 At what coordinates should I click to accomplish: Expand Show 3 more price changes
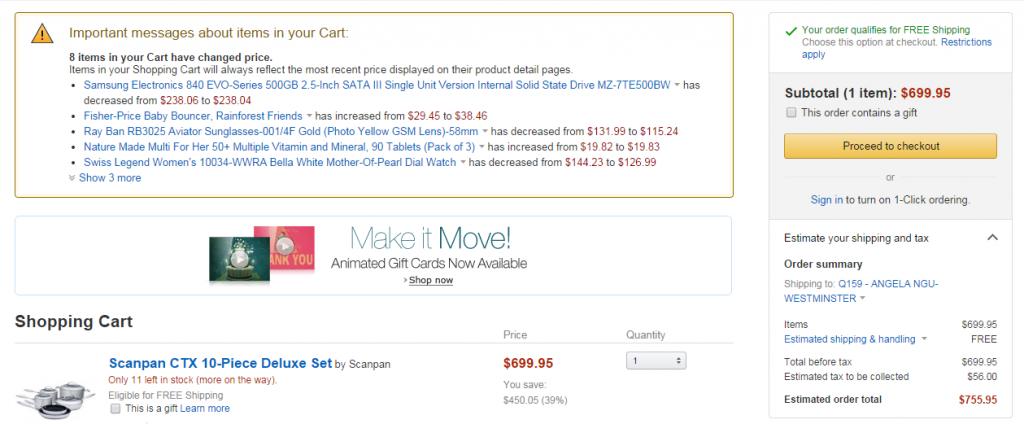tap(104, 178)
